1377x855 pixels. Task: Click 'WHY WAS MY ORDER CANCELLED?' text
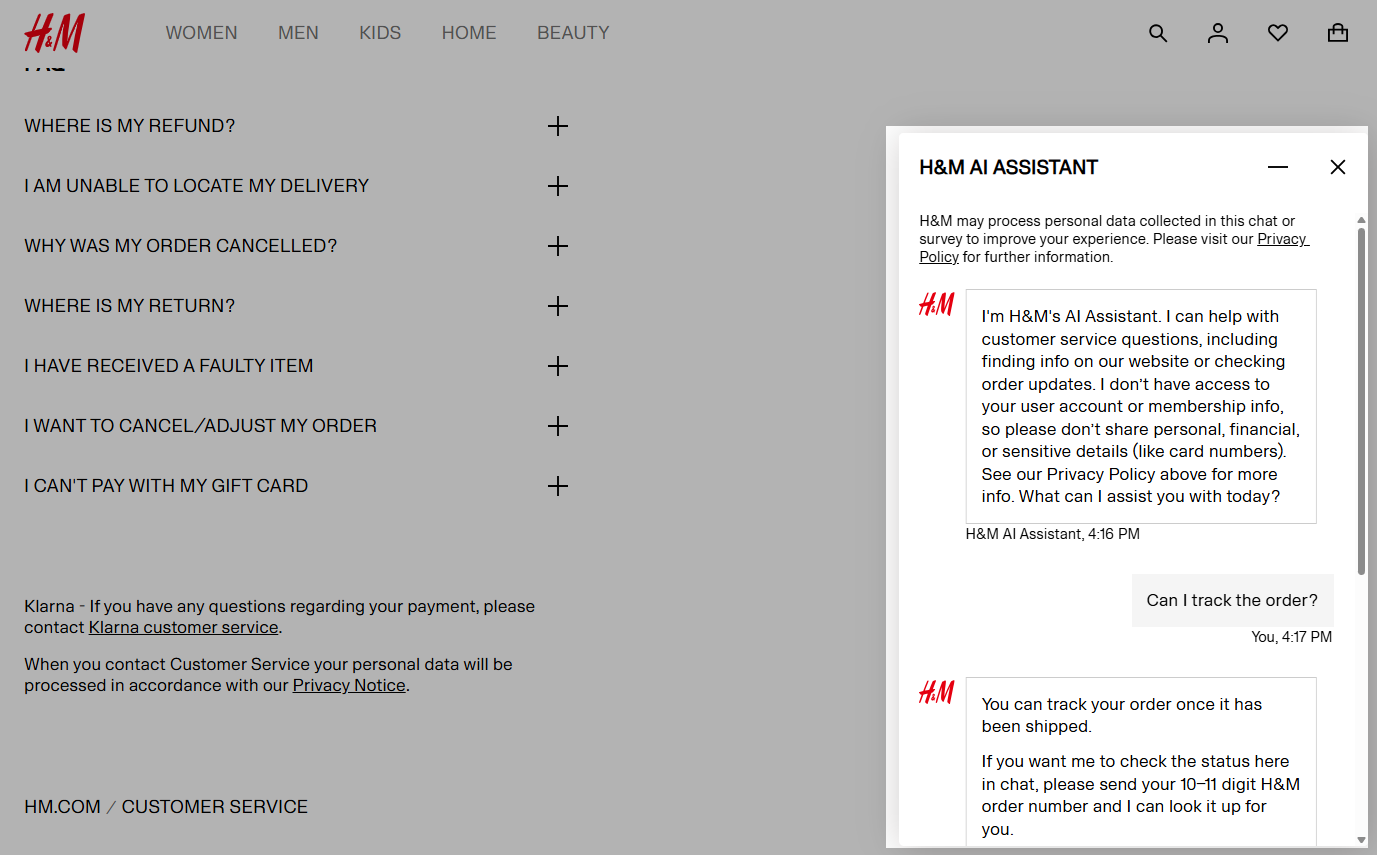(181, 246)
